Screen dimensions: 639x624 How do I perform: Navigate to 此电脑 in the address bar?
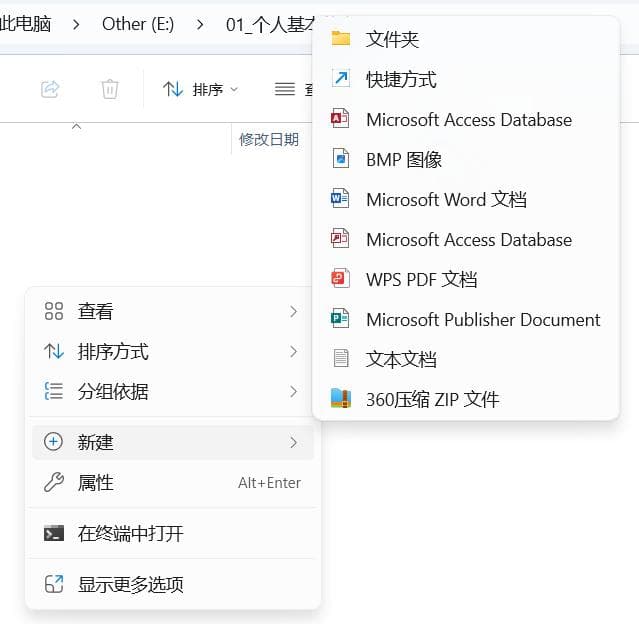click(x=26, y=24)
